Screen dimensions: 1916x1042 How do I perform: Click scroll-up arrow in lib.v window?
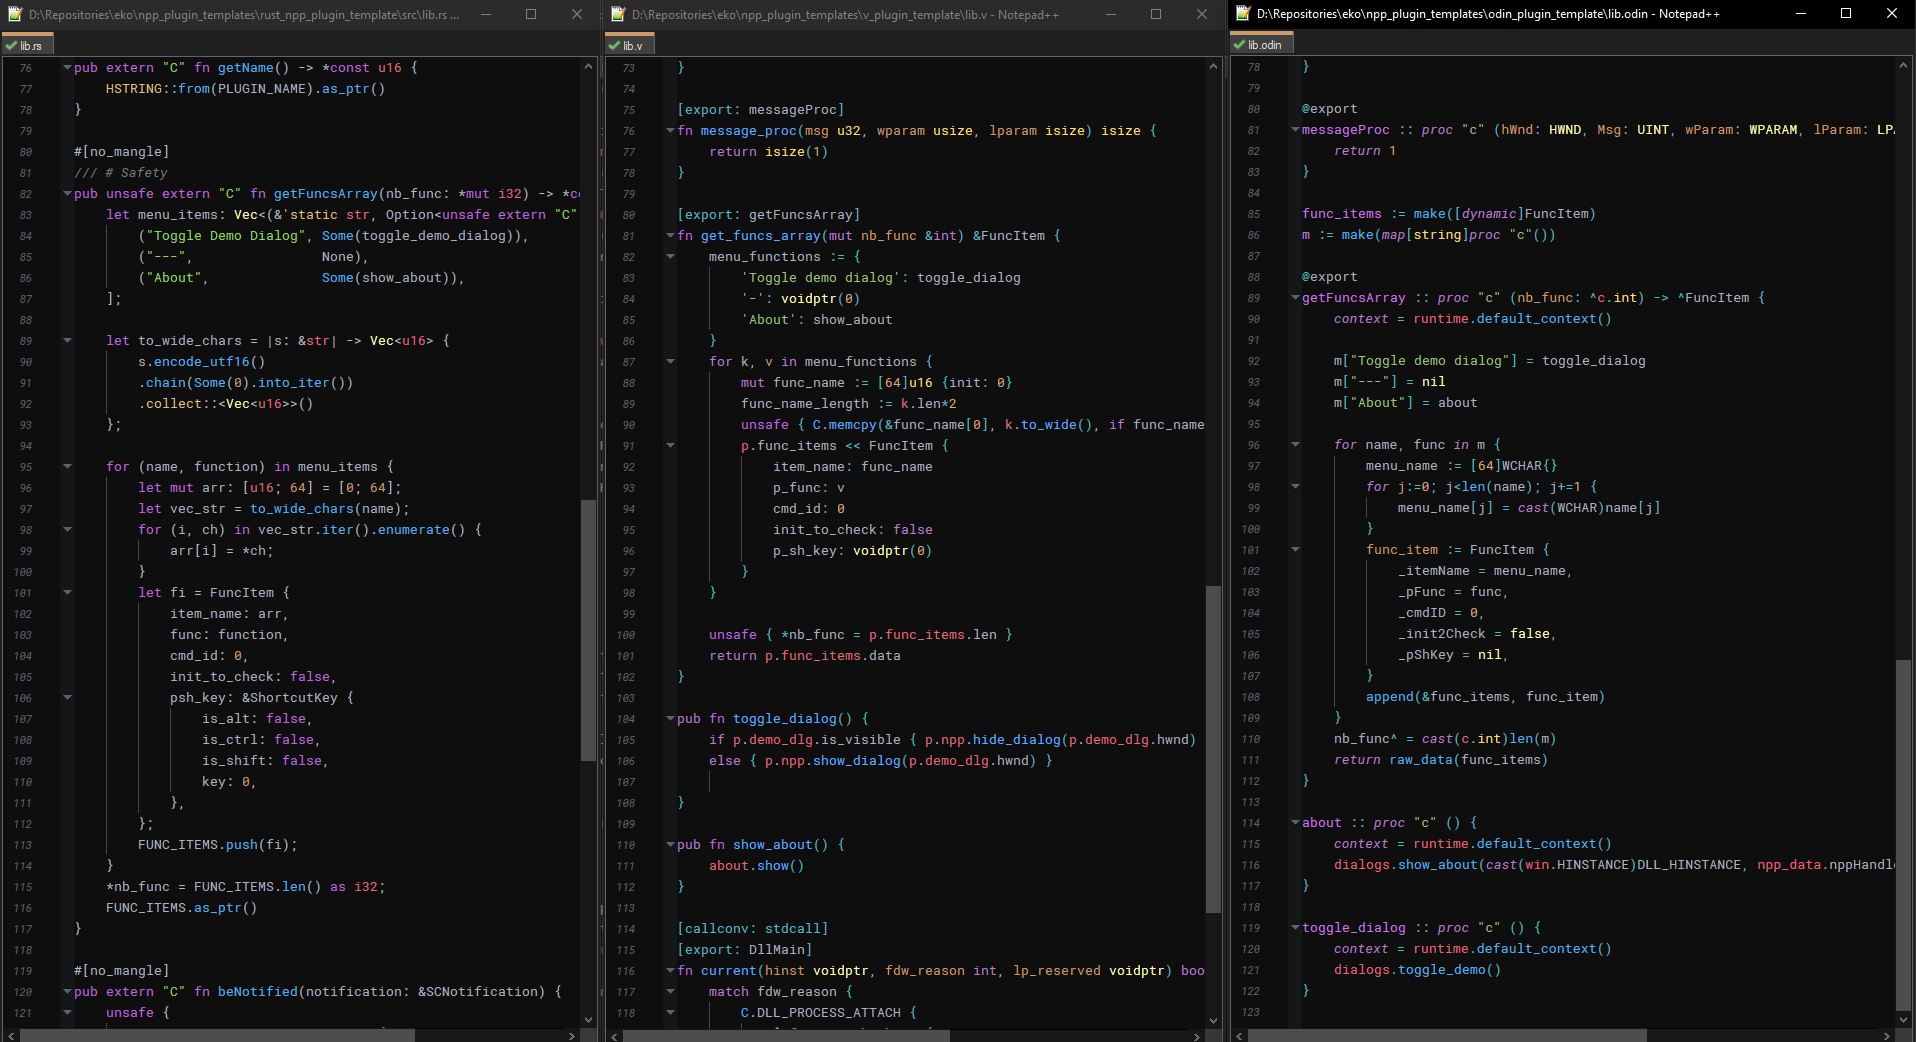pyautogui.click(x=1213, y=66)
